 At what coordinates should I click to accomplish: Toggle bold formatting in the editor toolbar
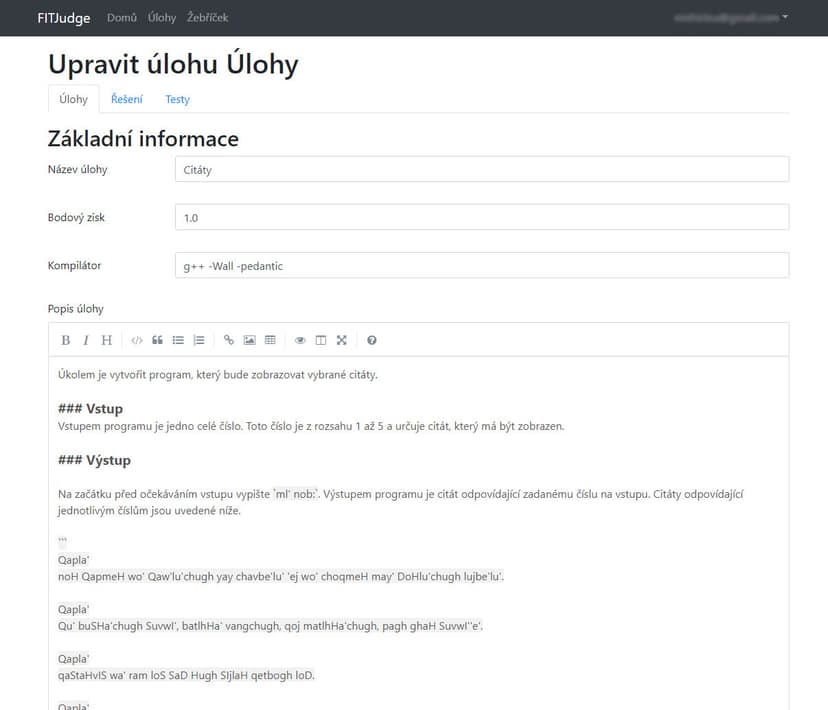(65, 340)
